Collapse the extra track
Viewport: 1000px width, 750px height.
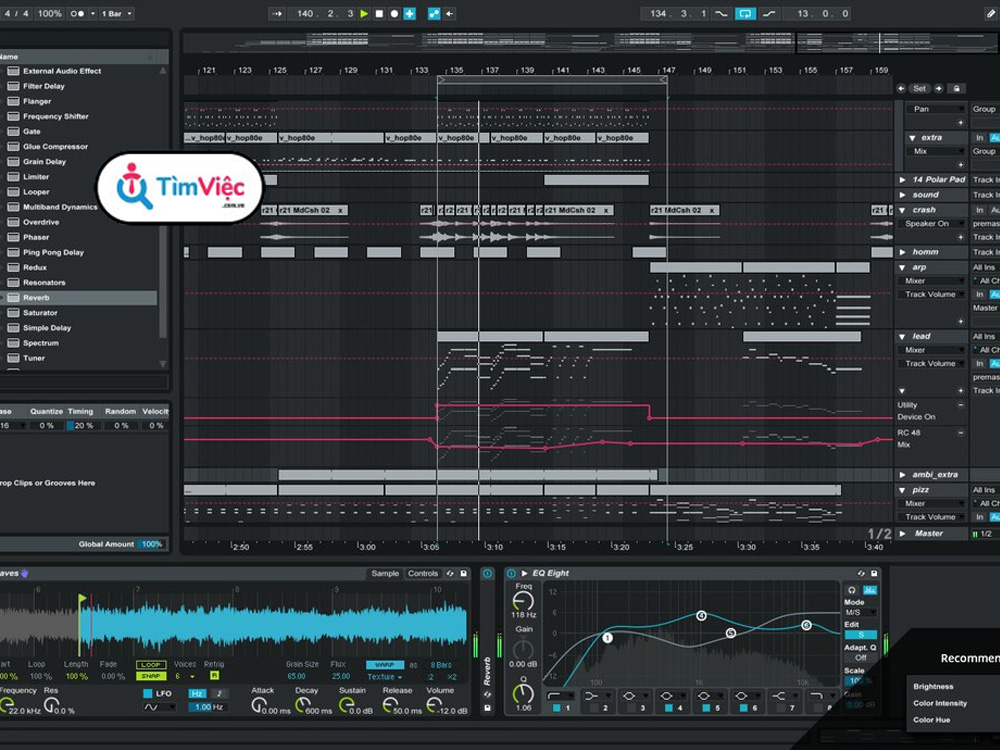tap(912, 138)
